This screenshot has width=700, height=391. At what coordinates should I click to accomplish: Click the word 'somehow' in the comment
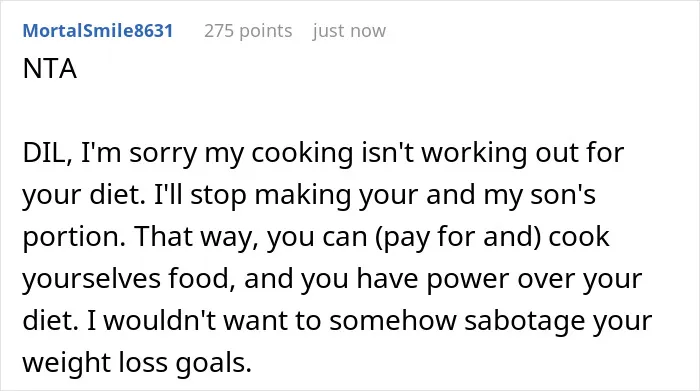[x=393, y=320]
